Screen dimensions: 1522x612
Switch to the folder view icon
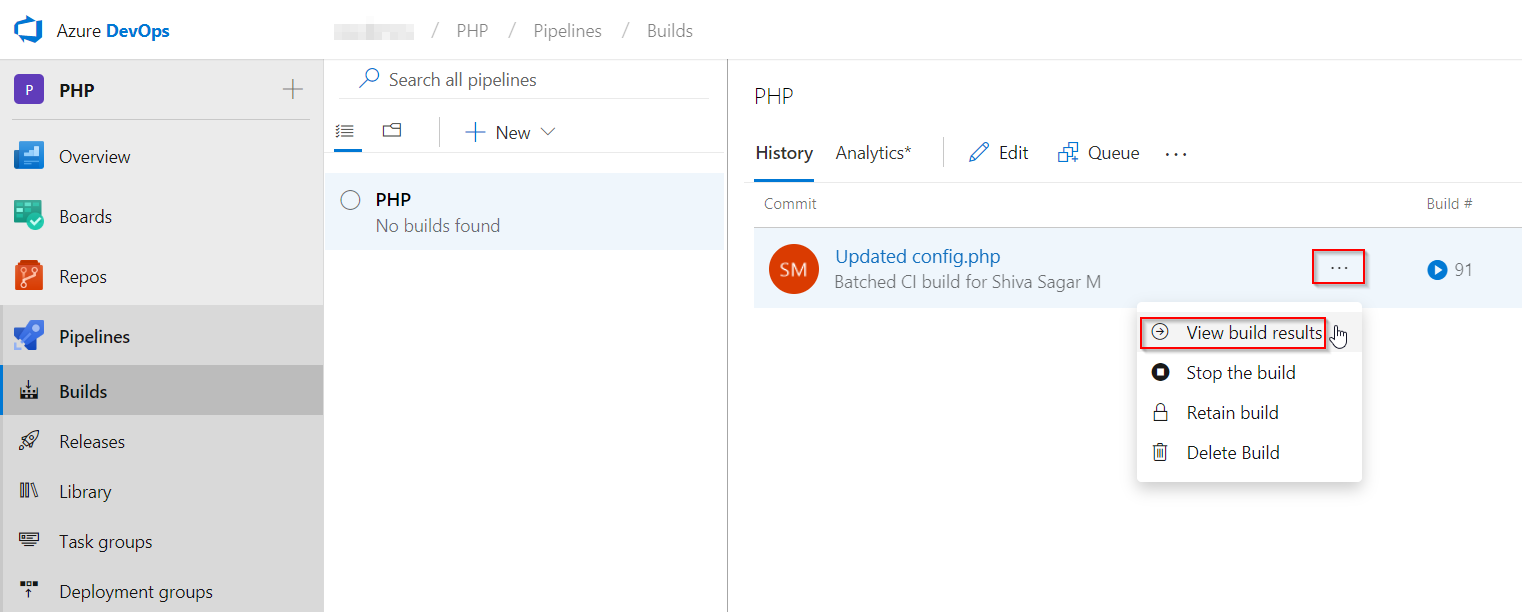[x=392, y=131]
